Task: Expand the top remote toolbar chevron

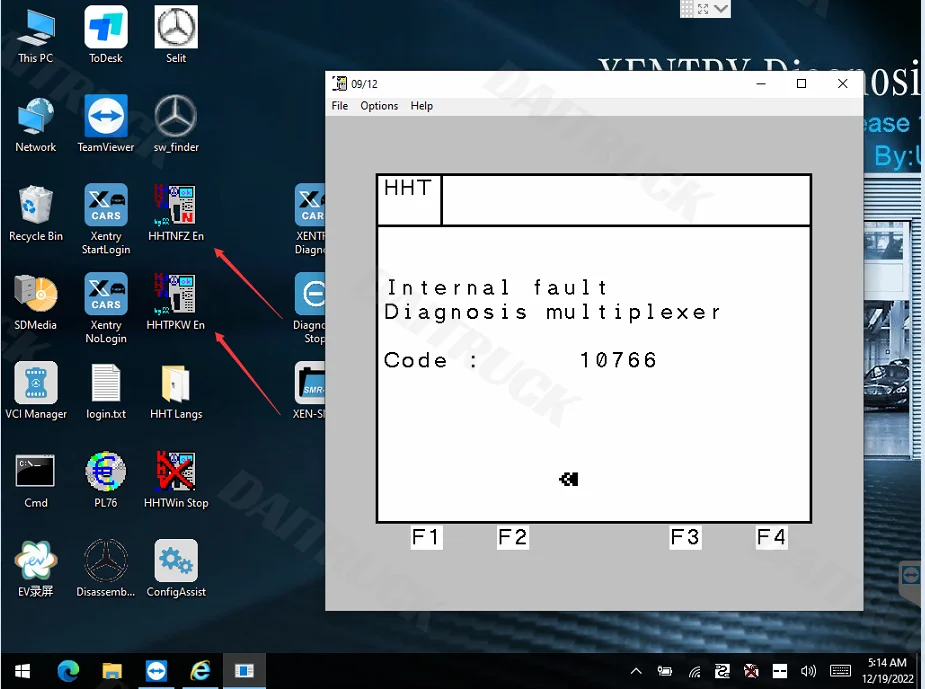Action: (x=721, y=8)
